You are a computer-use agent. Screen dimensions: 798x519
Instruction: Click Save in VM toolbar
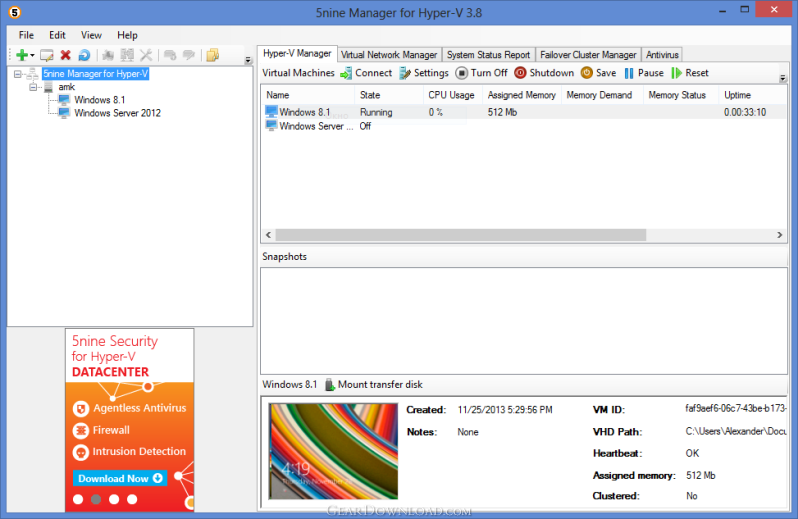pyautogui.click(x=598, y=73)
